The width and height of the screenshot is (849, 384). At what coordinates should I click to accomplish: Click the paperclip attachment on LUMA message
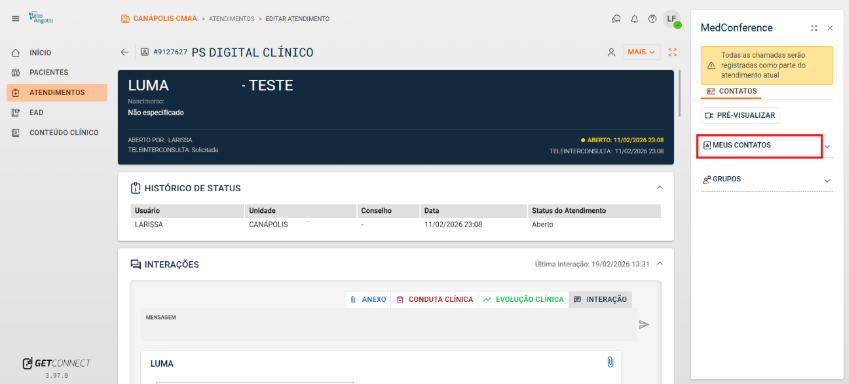point(610,362)
